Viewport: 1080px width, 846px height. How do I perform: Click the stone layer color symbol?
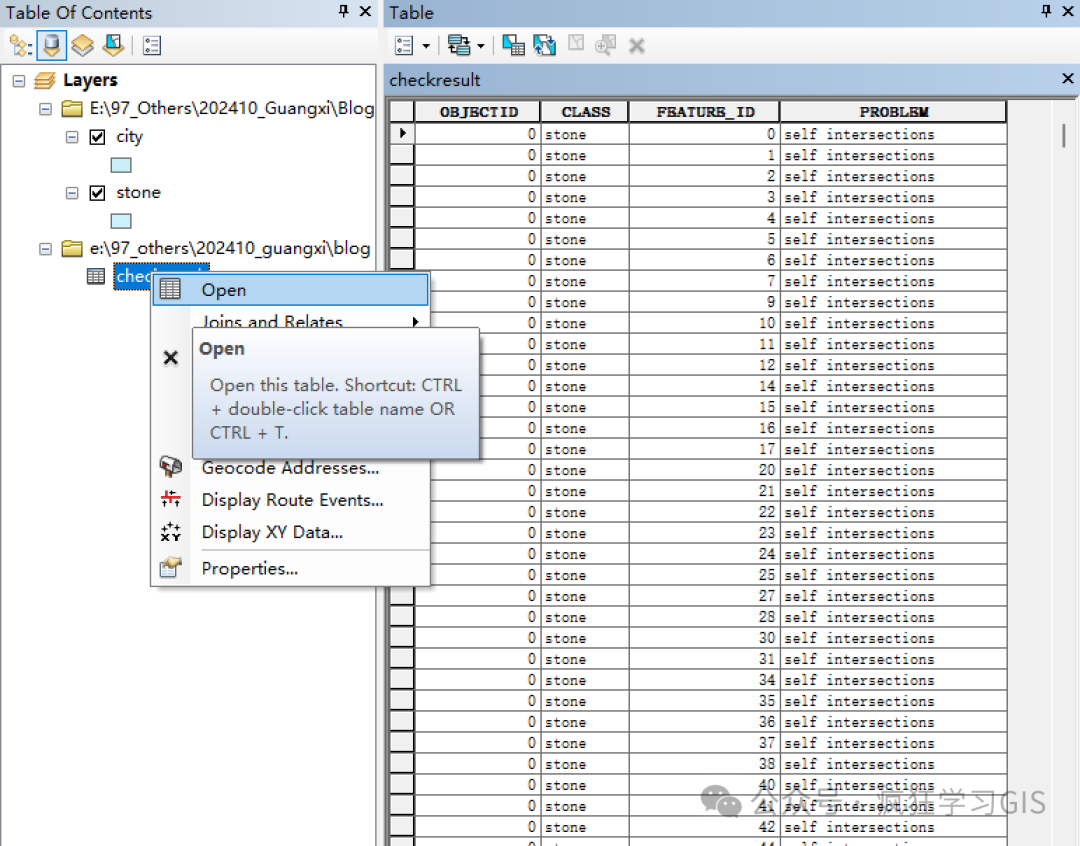tap(121, 221)
